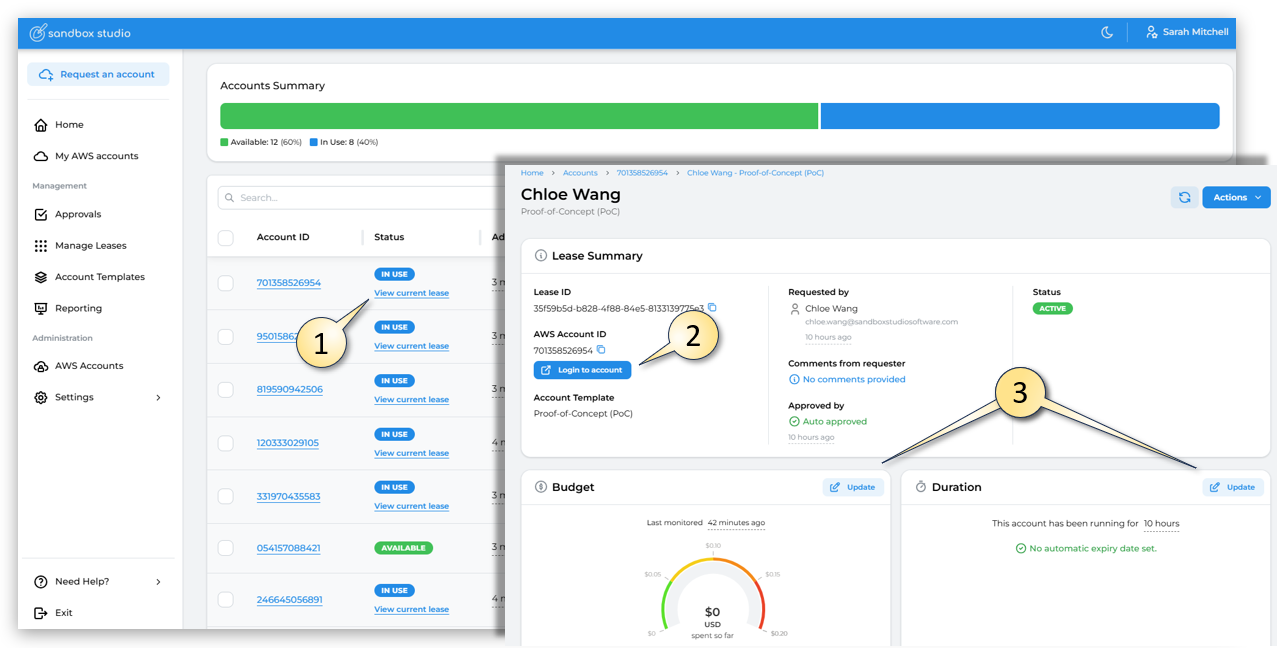Toggle dark mode moon icon
The width and height of the screenshot is (1281, 648).
pyautogui.click(x=1107, y=32)
